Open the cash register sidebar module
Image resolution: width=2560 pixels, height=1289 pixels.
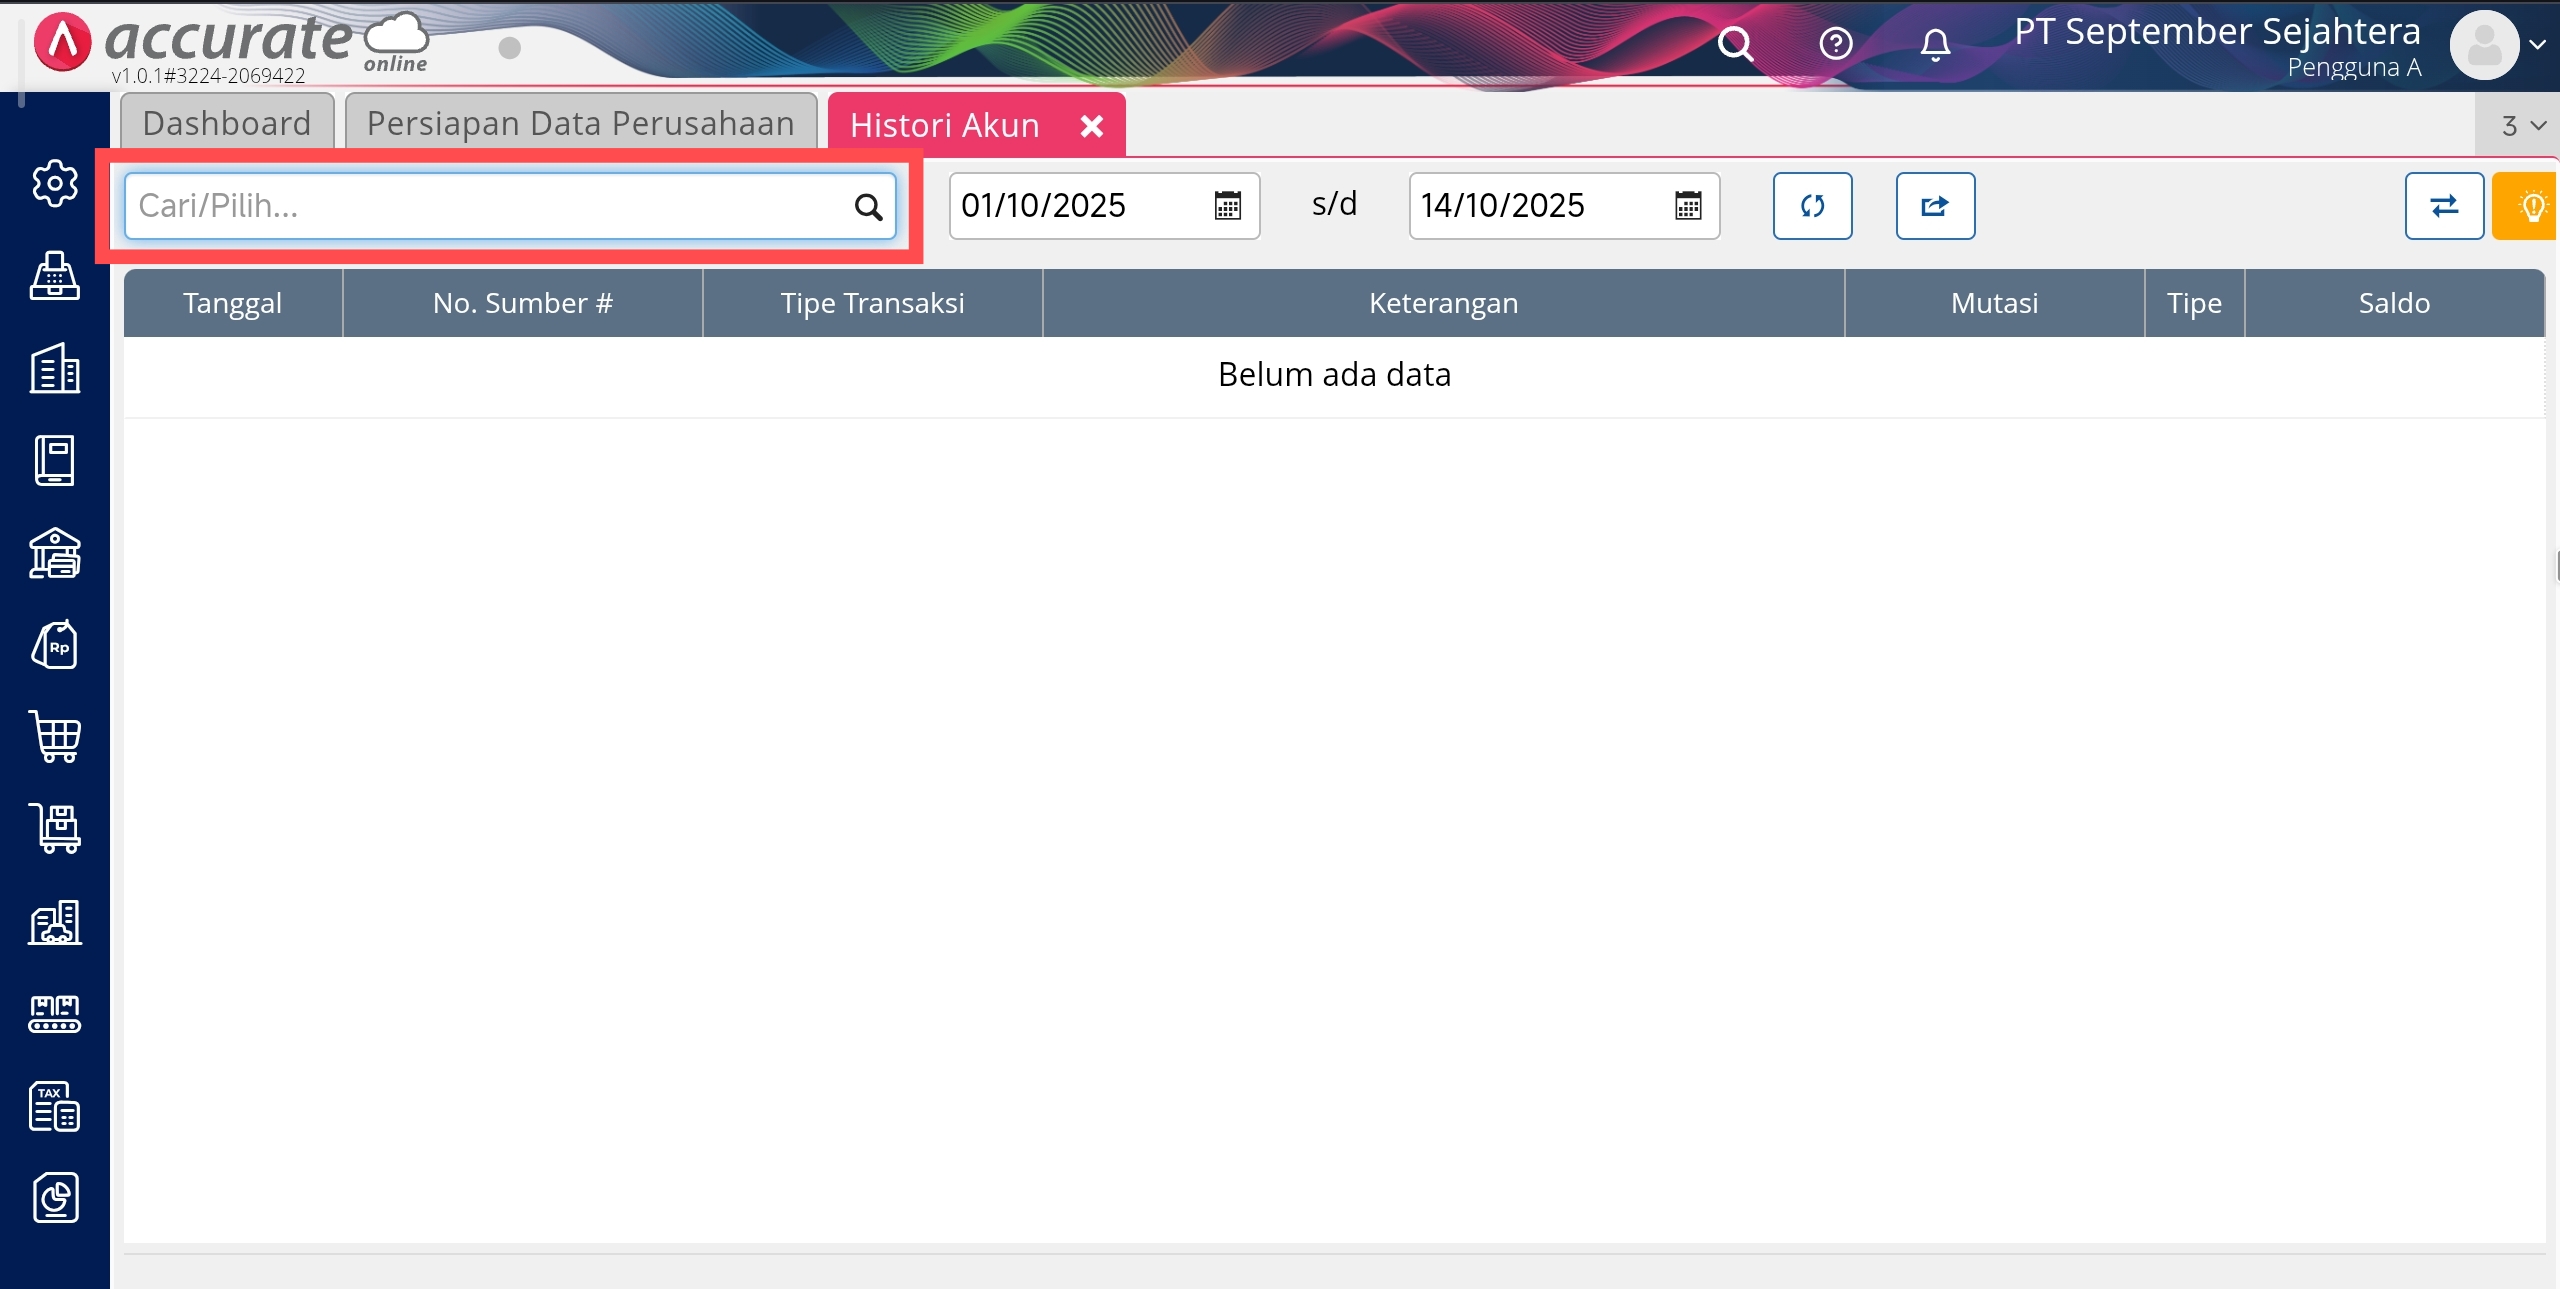pos(54,276)
